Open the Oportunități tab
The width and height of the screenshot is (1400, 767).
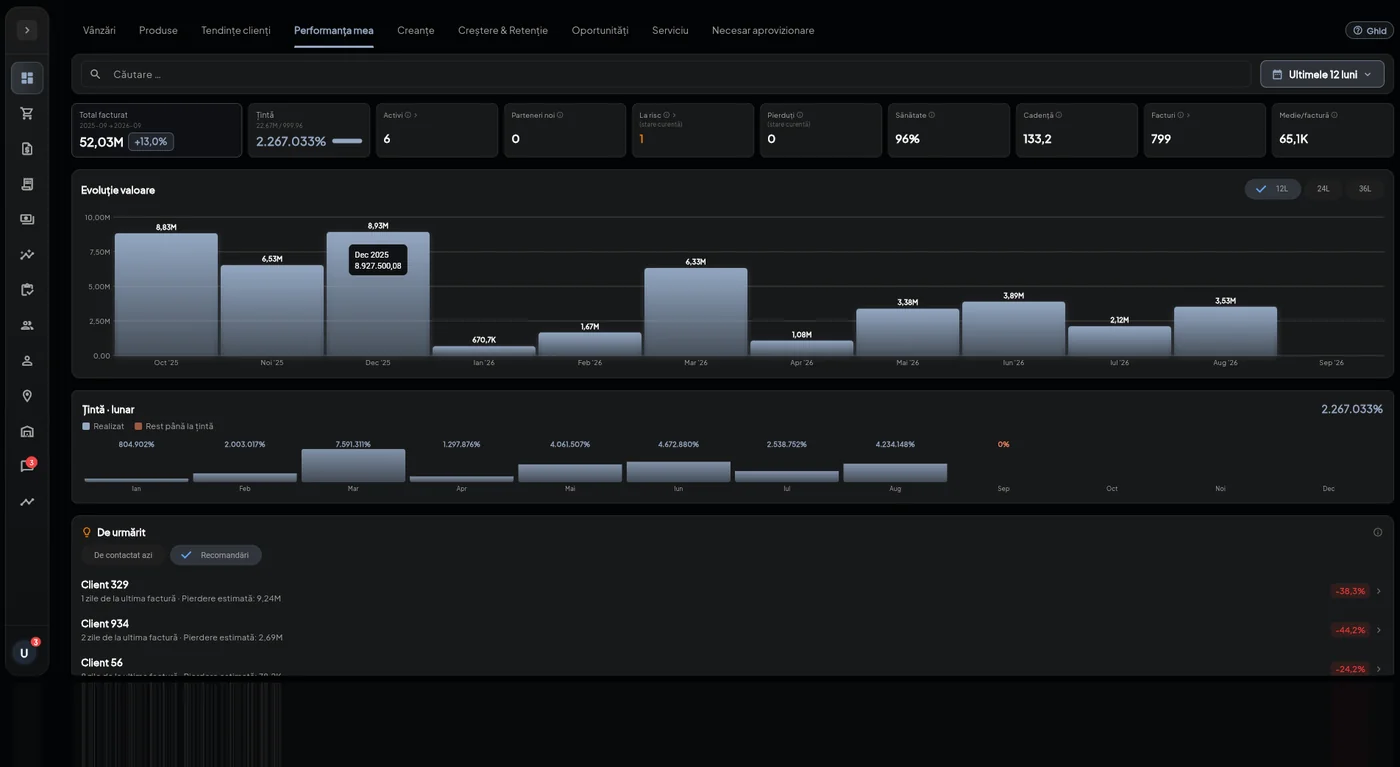600,30
